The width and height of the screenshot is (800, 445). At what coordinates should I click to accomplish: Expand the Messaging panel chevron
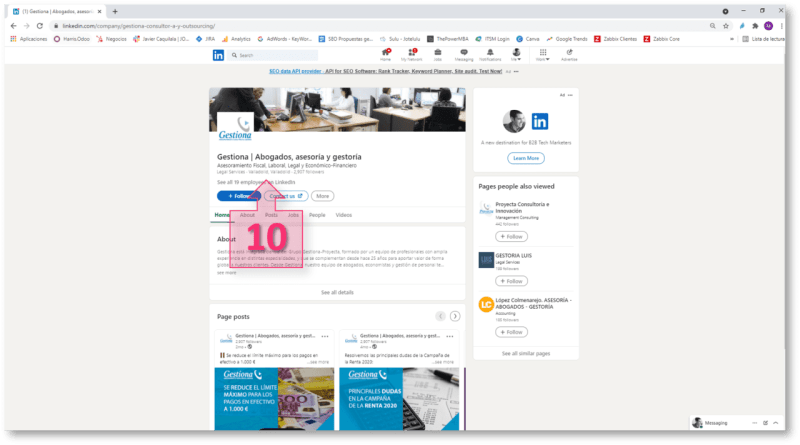pyautogui.click(x=776, y=423)
